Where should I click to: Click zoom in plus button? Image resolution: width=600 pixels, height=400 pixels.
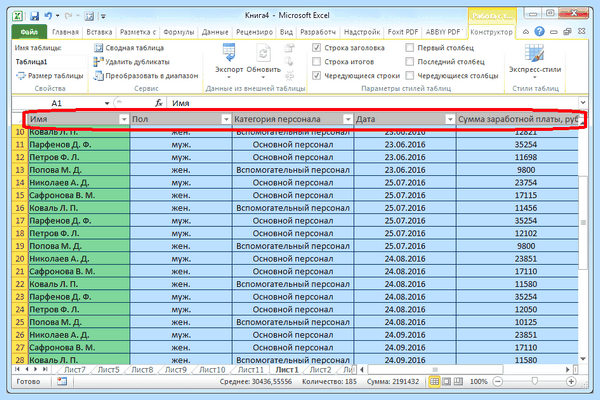click(x=571, y=382)
